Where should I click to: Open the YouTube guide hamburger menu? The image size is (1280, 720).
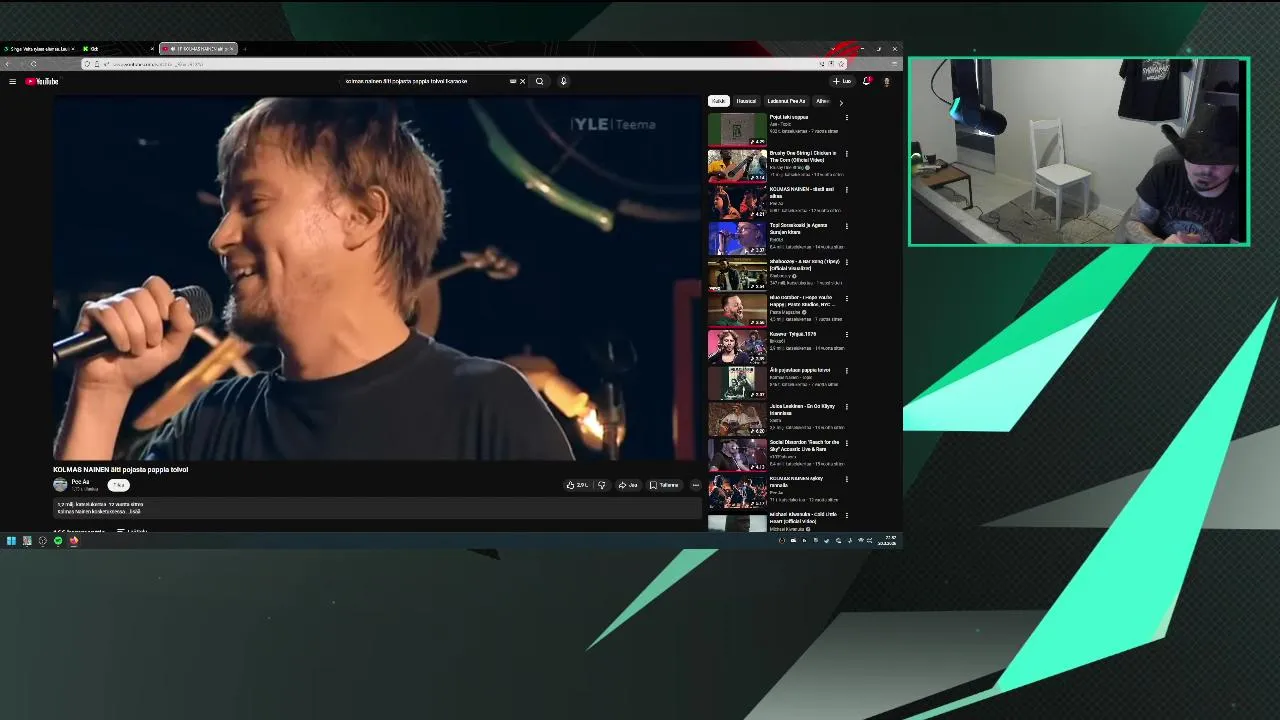(x=12, y=81)
